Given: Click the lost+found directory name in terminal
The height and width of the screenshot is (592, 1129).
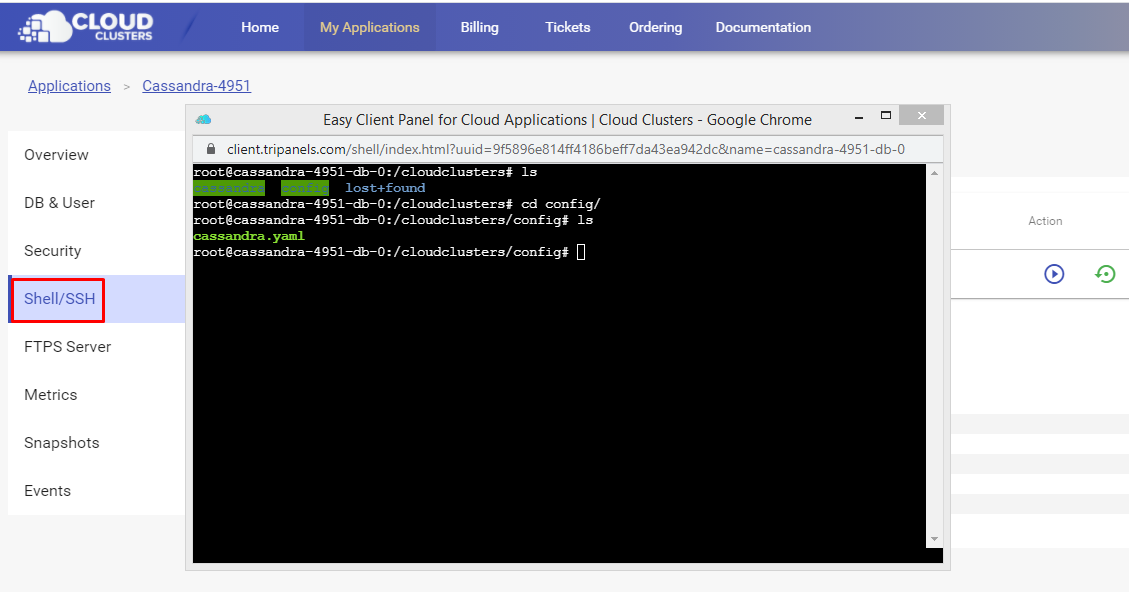Looking at the screenshot, I should pos(385,188).
